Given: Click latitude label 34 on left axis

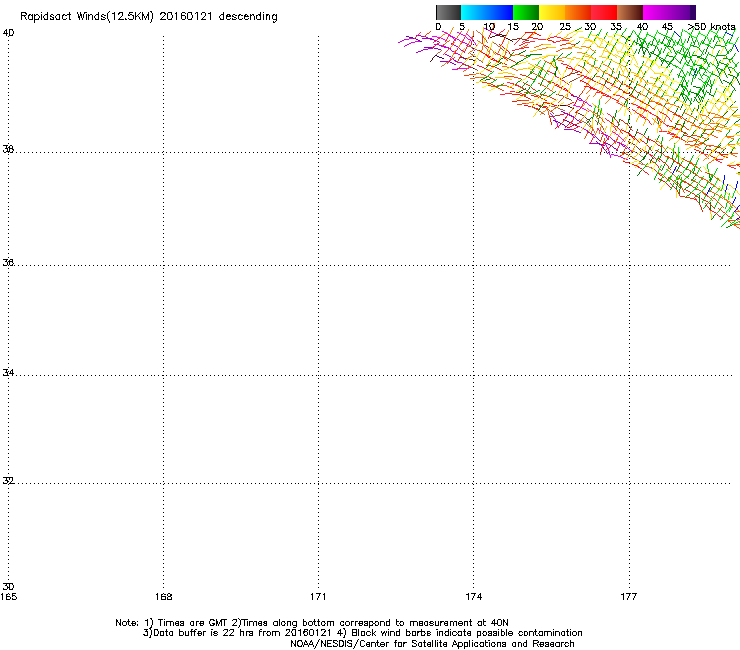Looking at the screenshot, I should (8, 372).
